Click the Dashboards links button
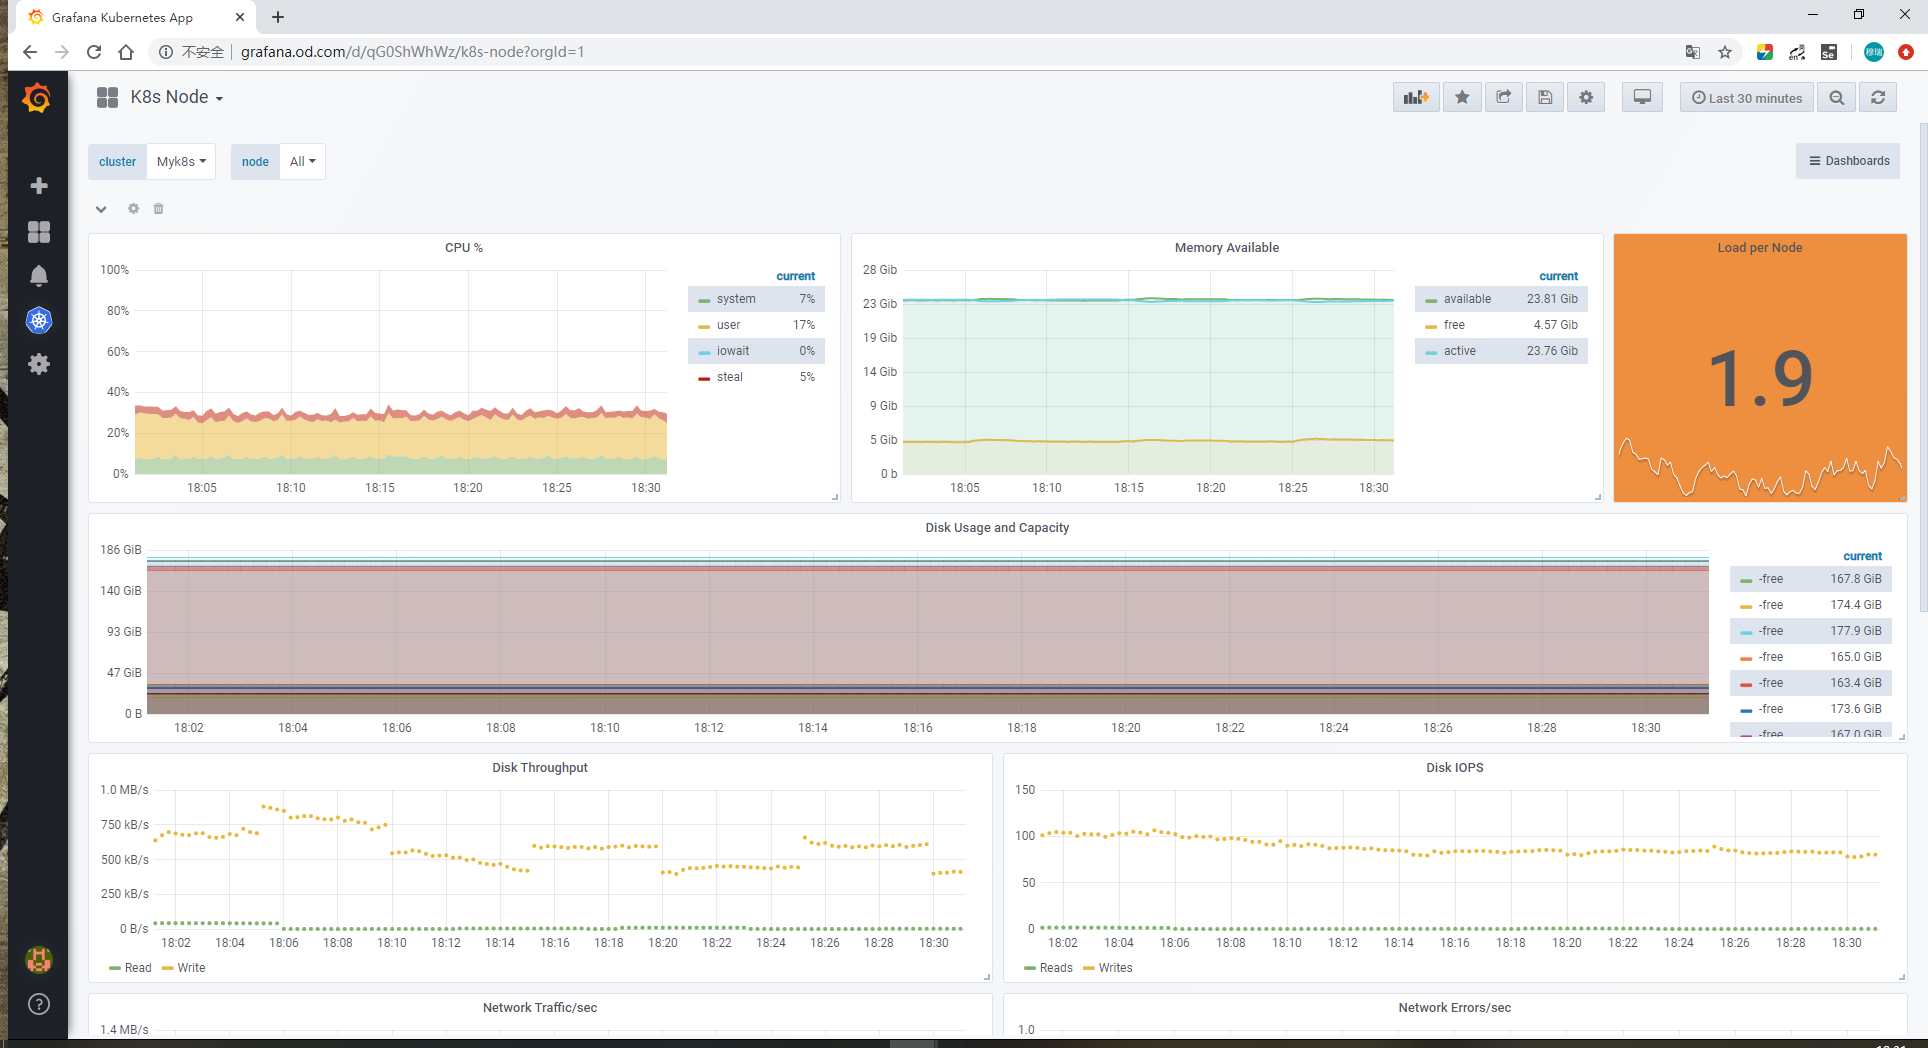 click(1848, 161)
